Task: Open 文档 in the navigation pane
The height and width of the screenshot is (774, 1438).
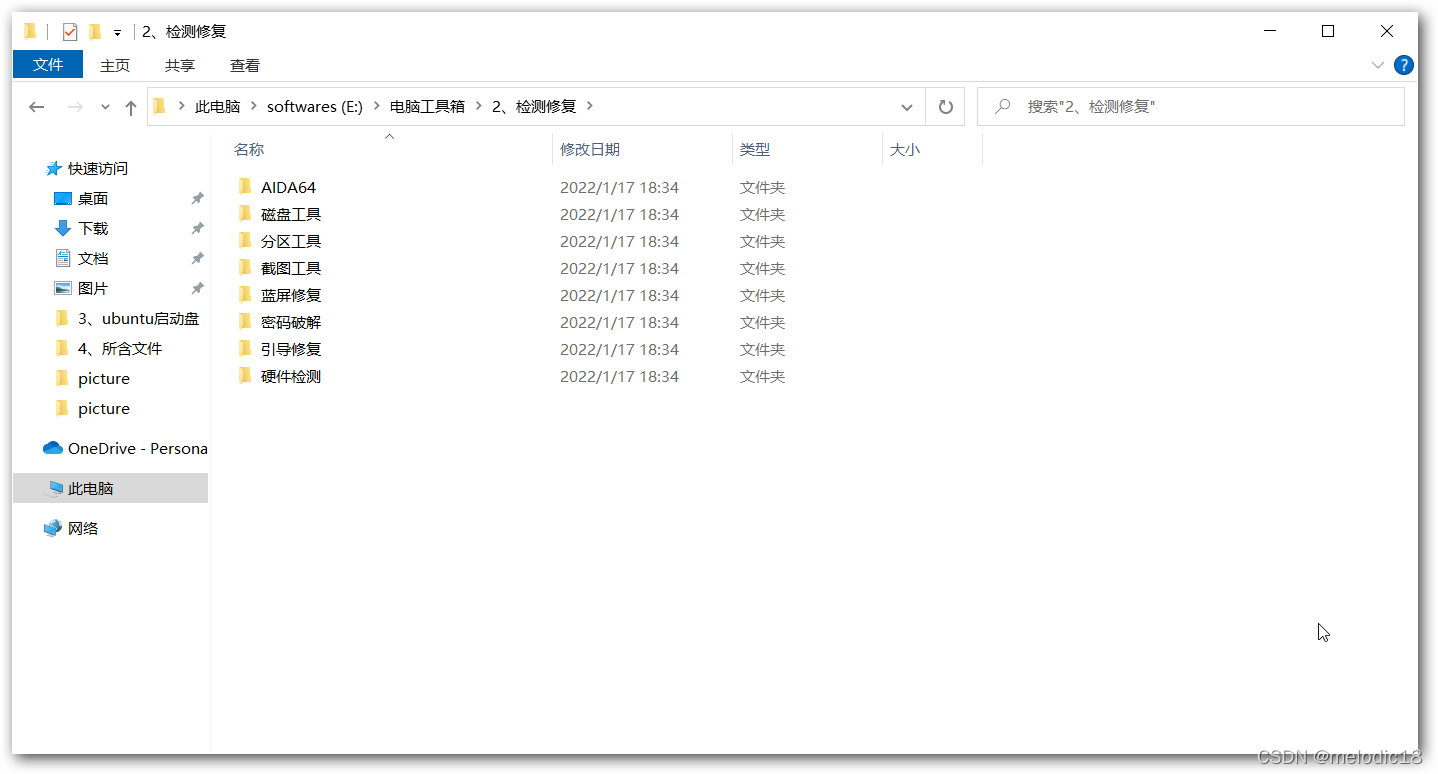Action: click(93, 259)
